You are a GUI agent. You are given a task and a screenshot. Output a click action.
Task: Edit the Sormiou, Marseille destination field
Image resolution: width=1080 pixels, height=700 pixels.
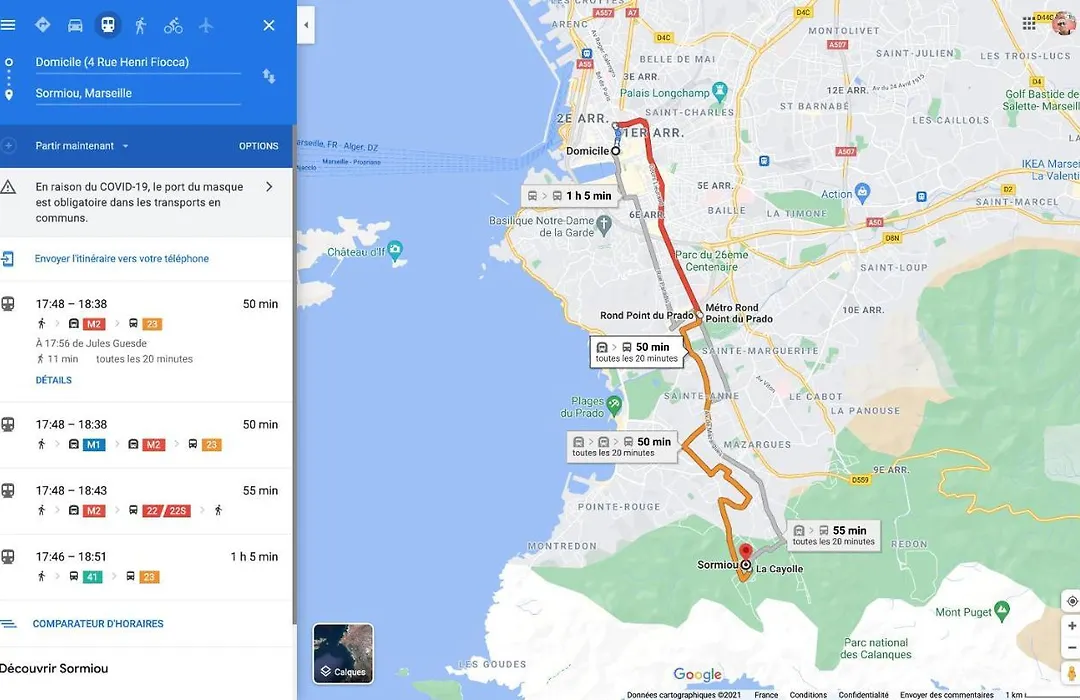pyautogui.click(x=138, y=93)
